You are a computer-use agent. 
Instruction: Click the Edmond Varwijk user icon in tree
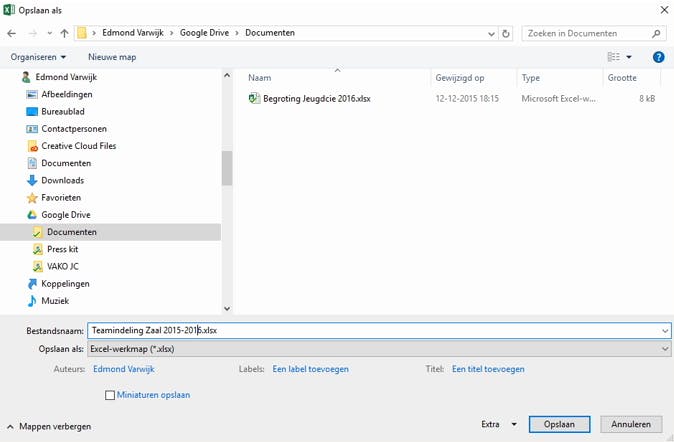point(26,77)
